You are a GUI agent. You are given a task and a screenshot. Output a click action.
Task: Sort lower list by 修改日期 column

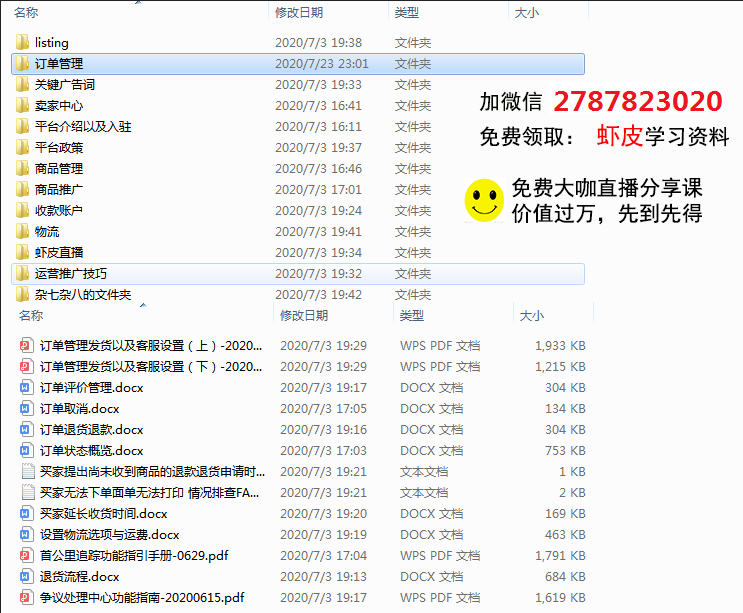(x=304, y=316)
